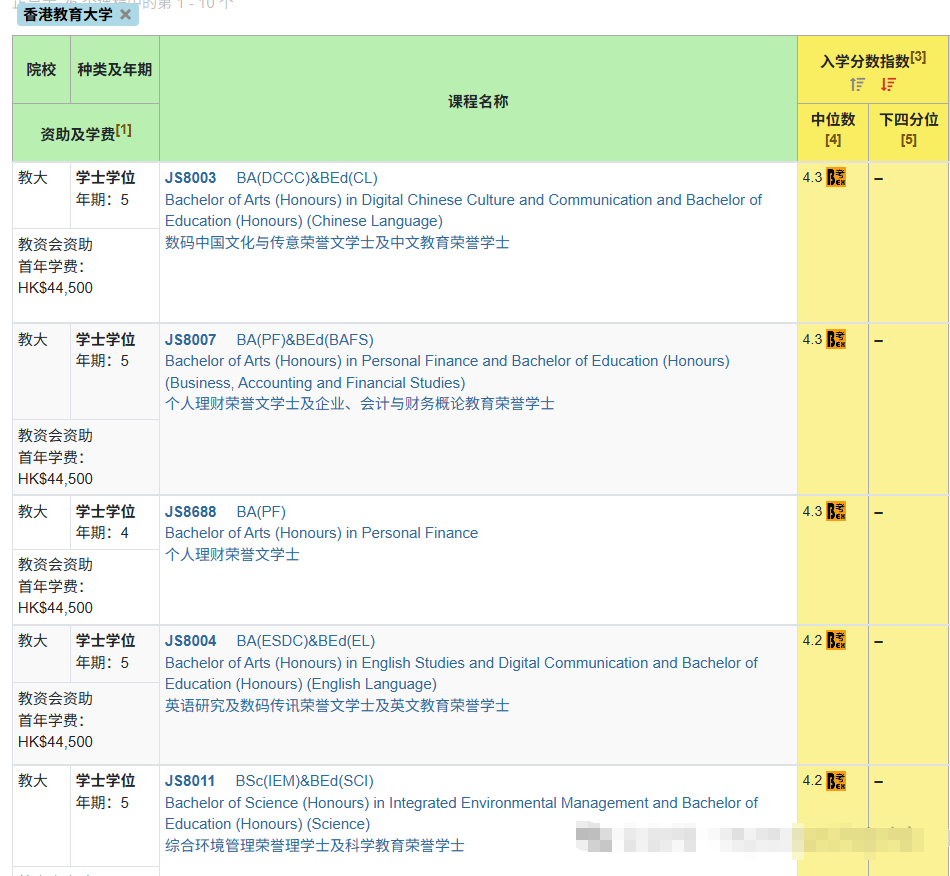Select the 课程名称 column header
The image size is (950, 876).
pyautogui.click(x=478, y=101)
